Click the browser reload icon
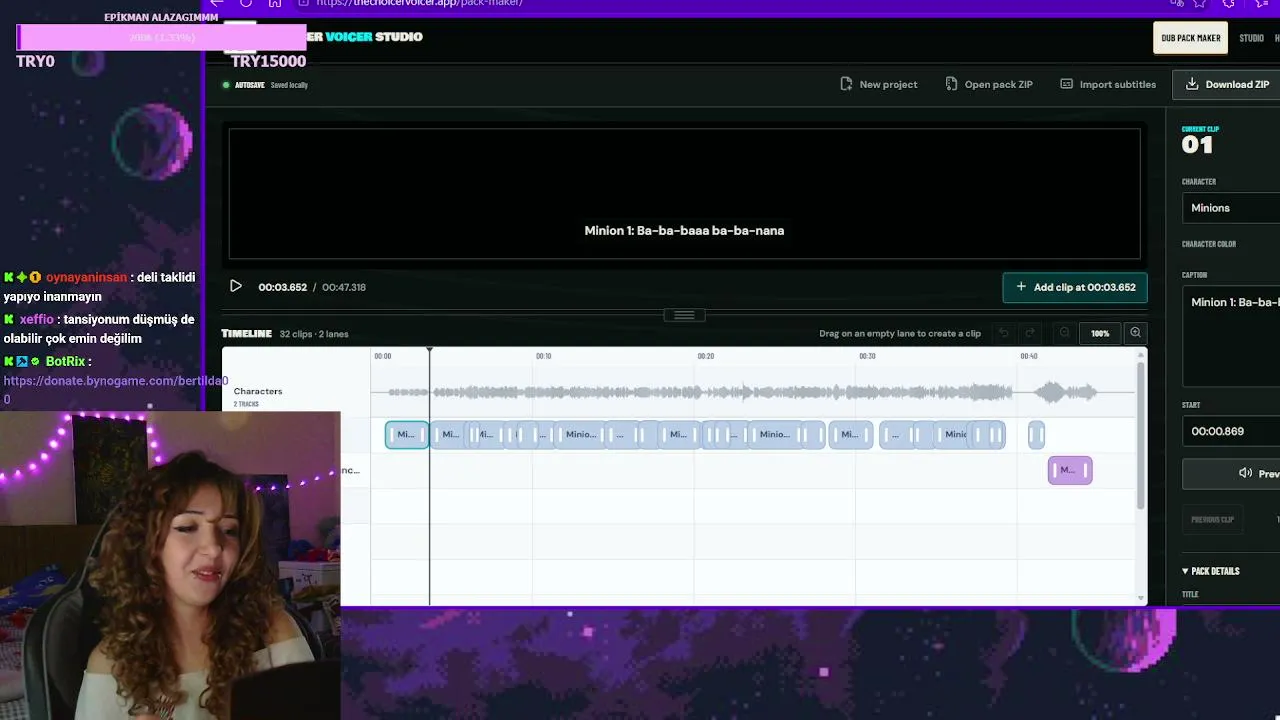The image size is (1280, 720). (x=246, y=3)
